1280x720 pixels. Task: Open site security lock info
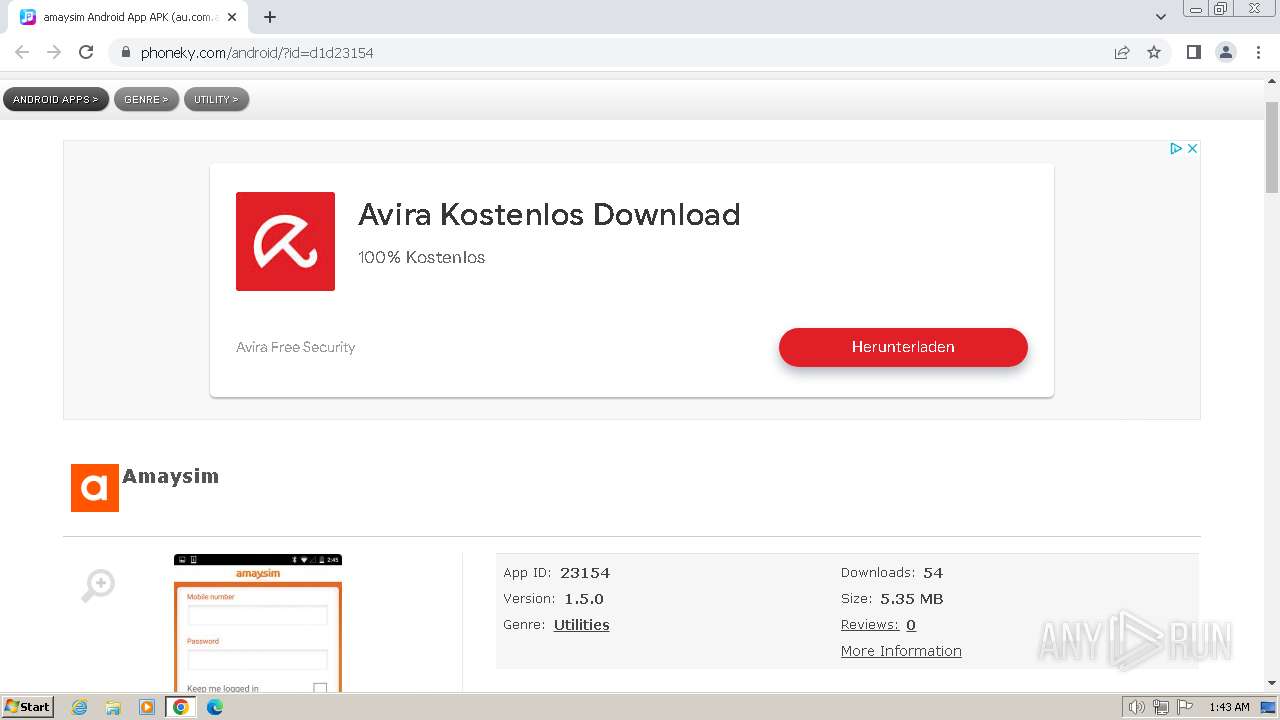point(125,52)
